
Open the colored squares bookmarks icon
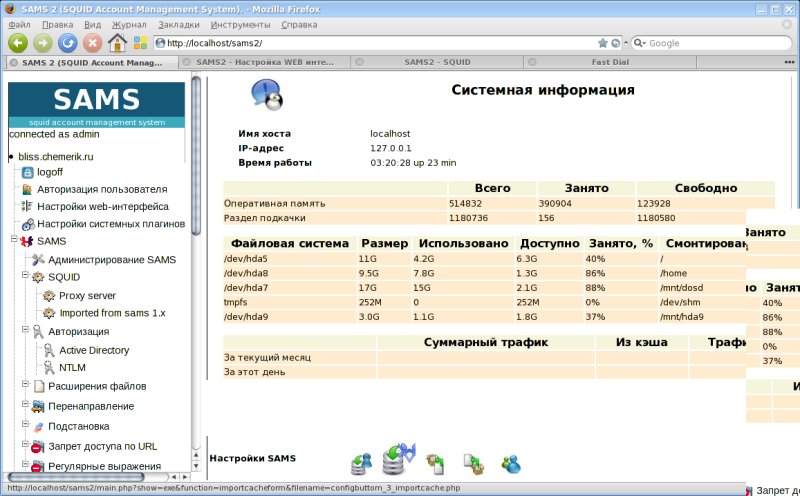click(140, 43)
